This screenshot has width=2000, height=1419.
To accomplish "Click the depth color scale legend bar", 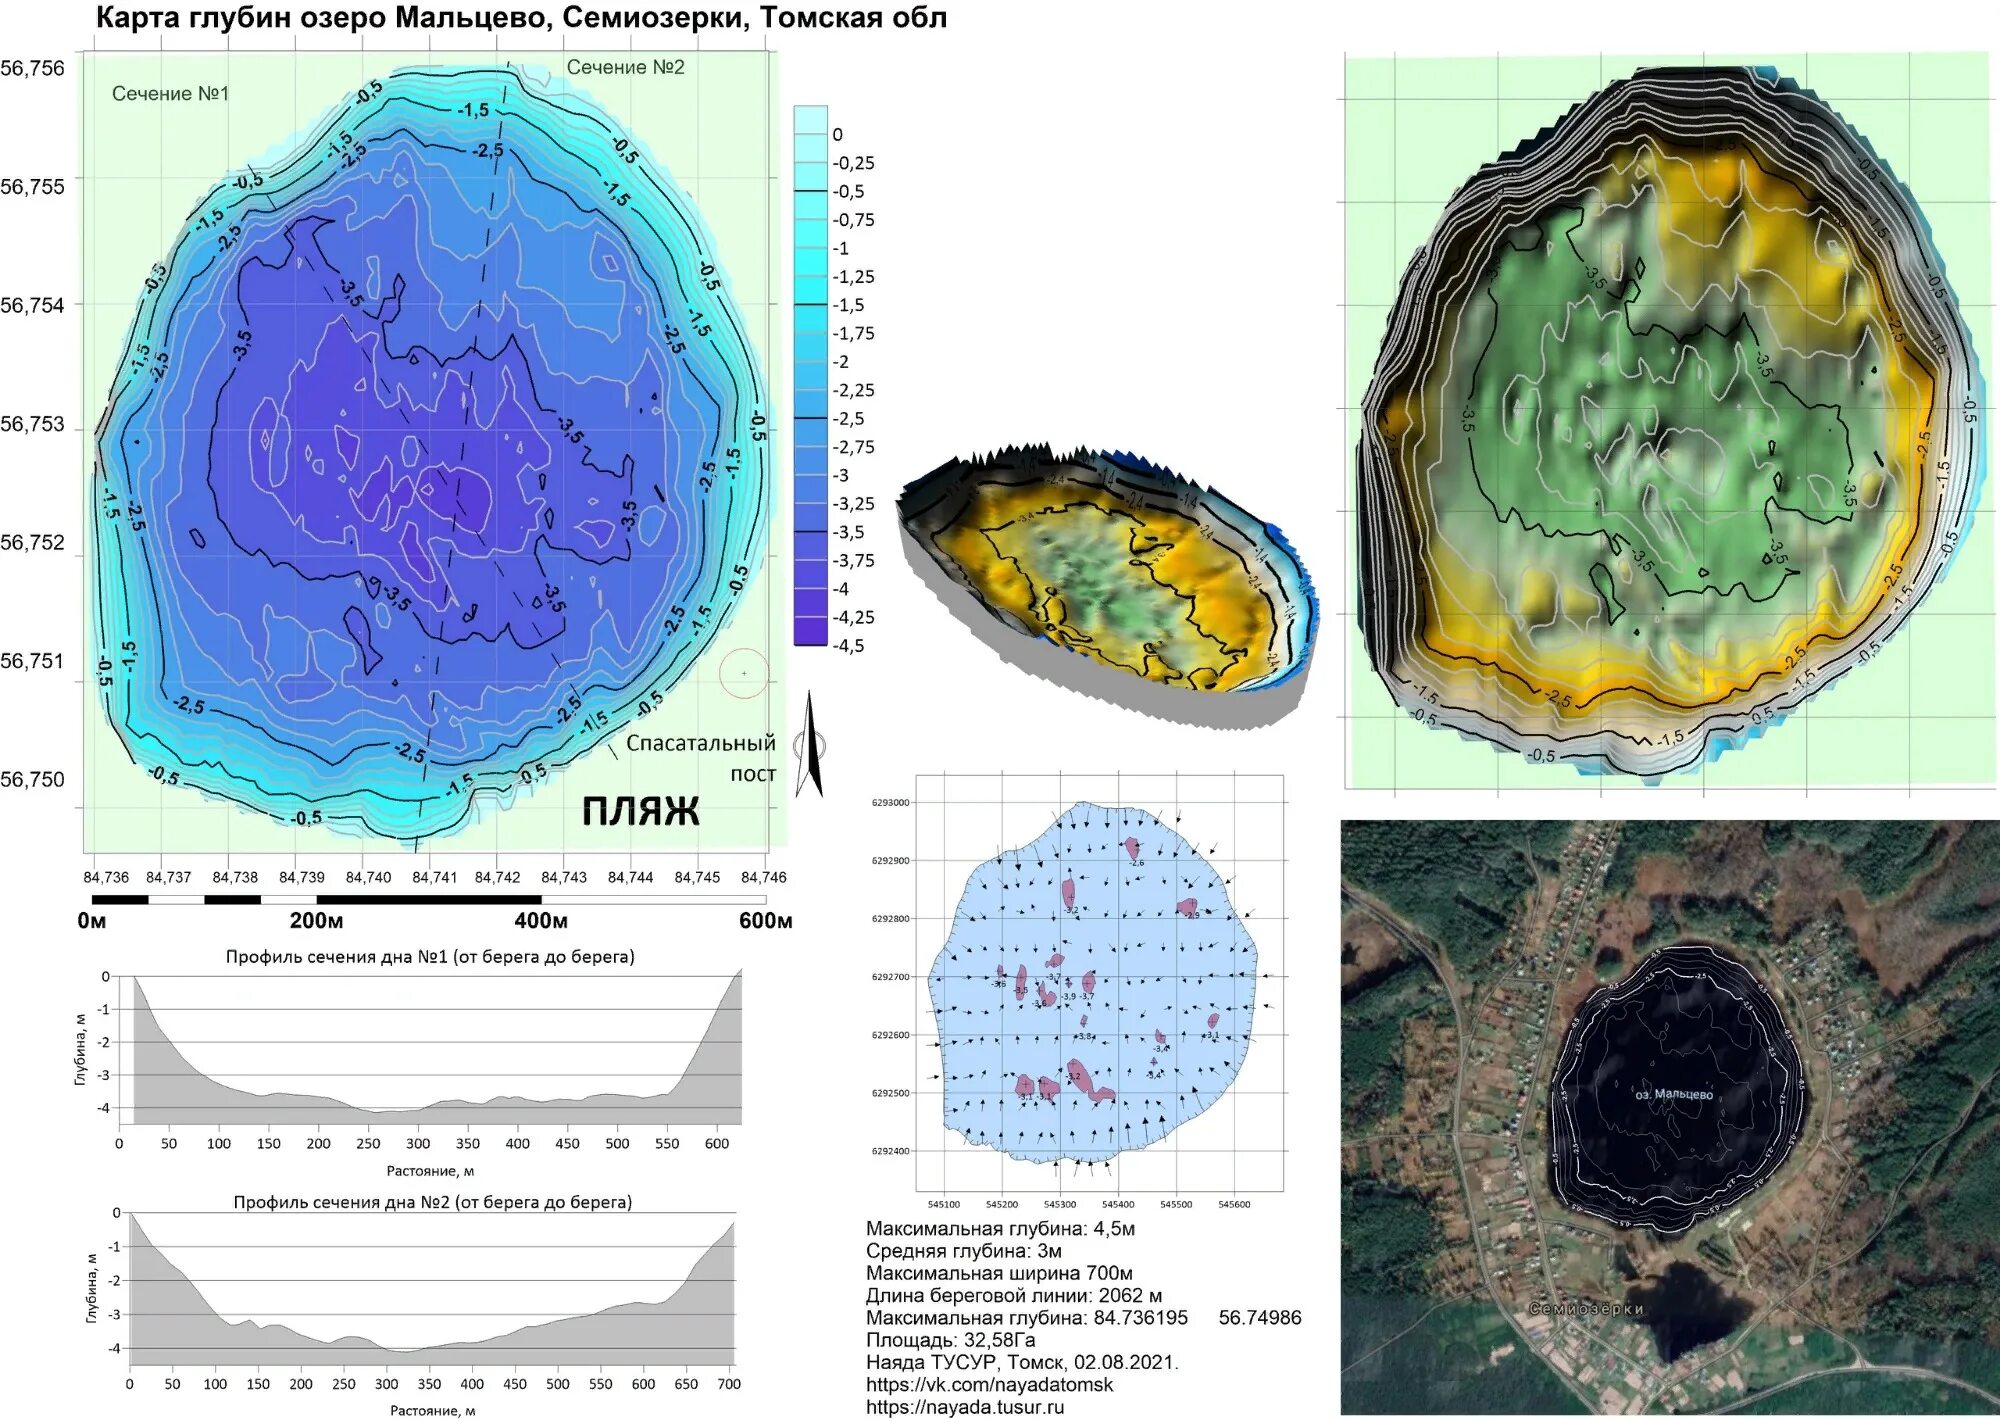I will pyautogui.click(x=811, y=376).
